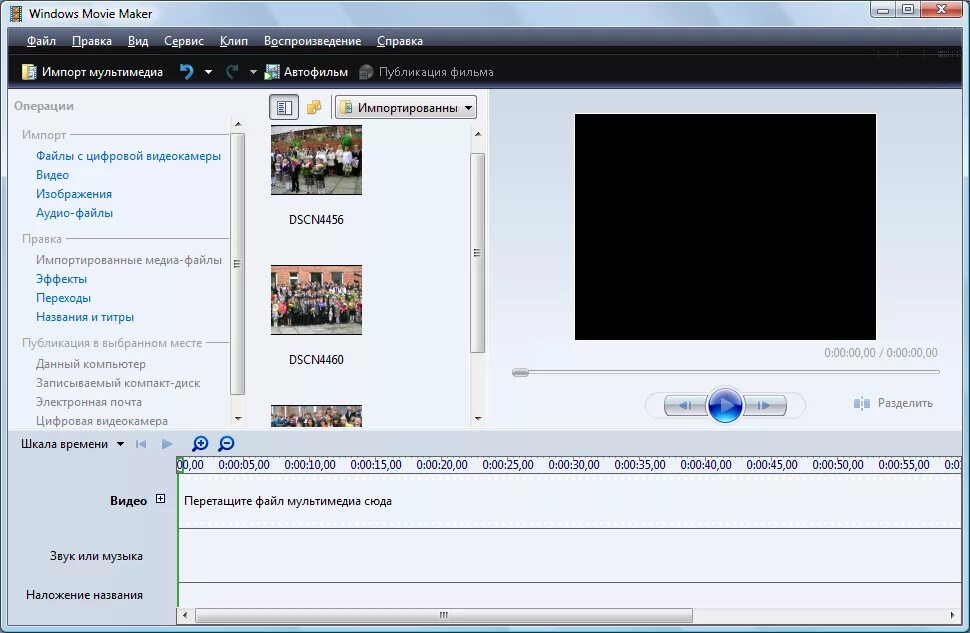
Task: Open the Справка menu
Action: (400, 41)
